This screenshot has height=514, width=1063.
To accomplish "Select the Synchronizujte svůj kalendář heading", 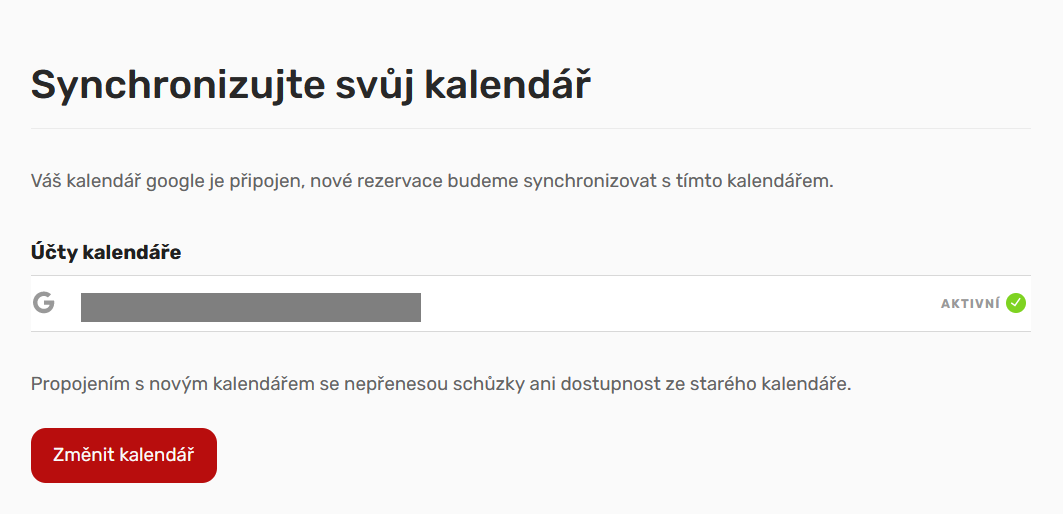I will click(x=311, y=86).
